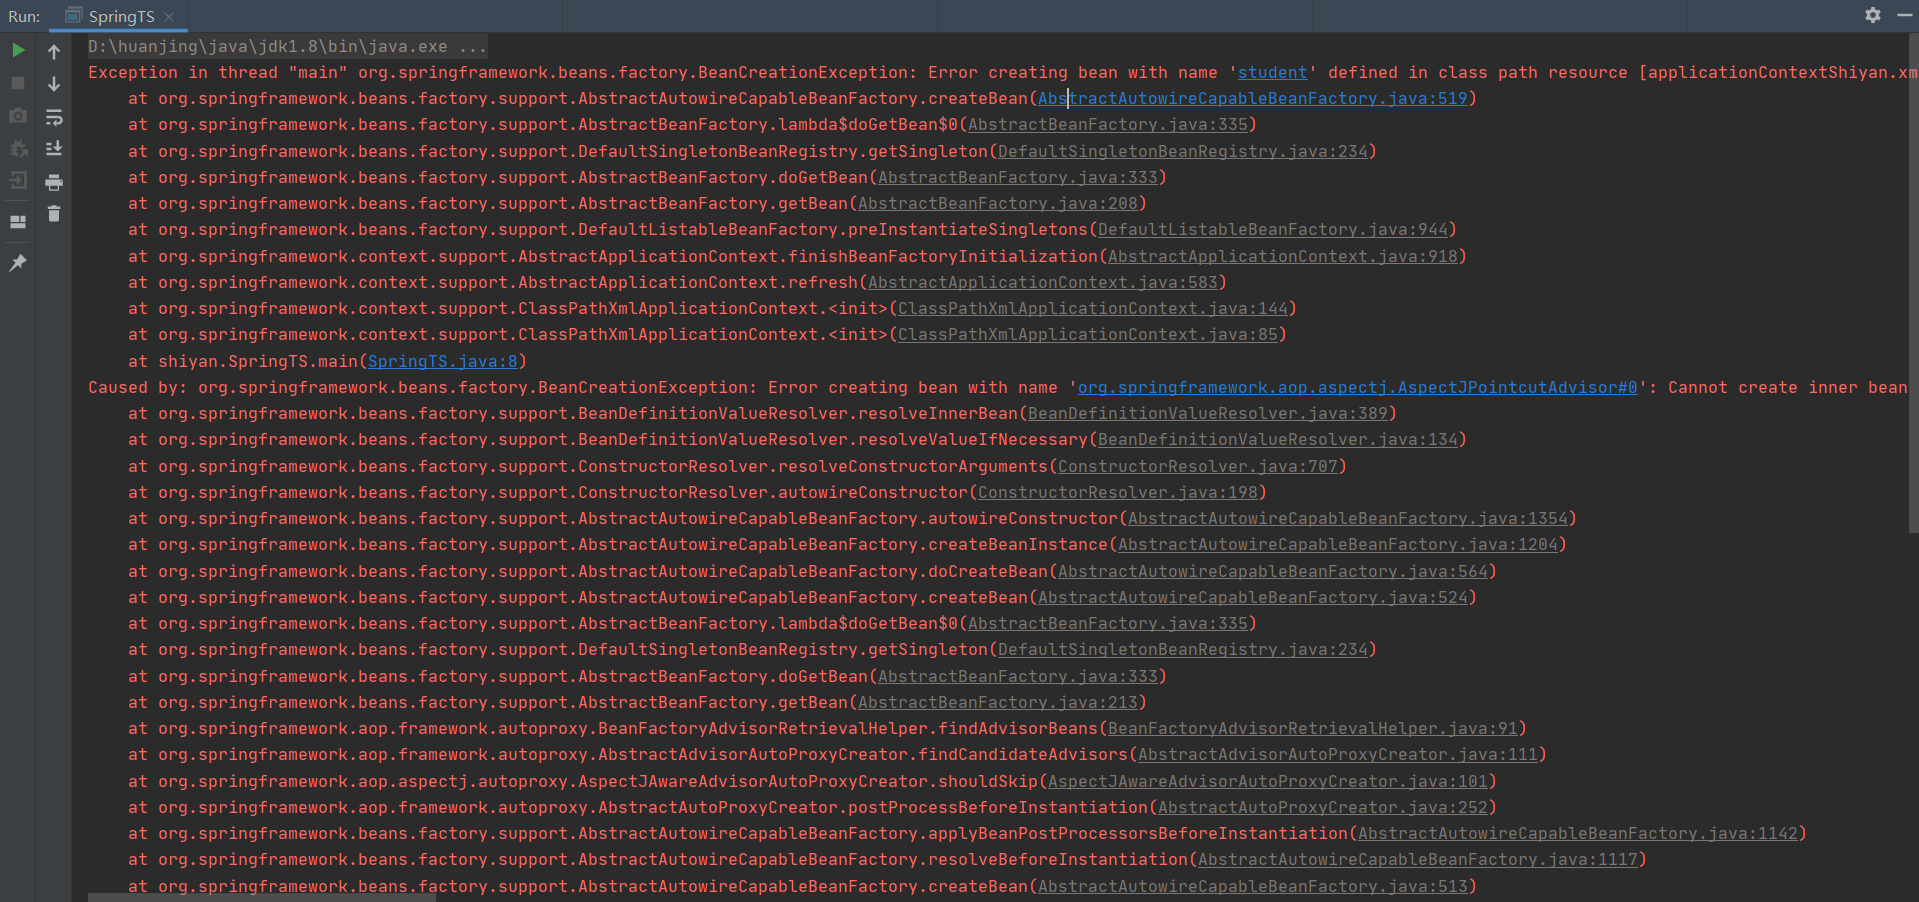The width and height of the screenshot is (1919, 902).
Task: Pin the SpringTS console tab
Action: pos(17,262)
